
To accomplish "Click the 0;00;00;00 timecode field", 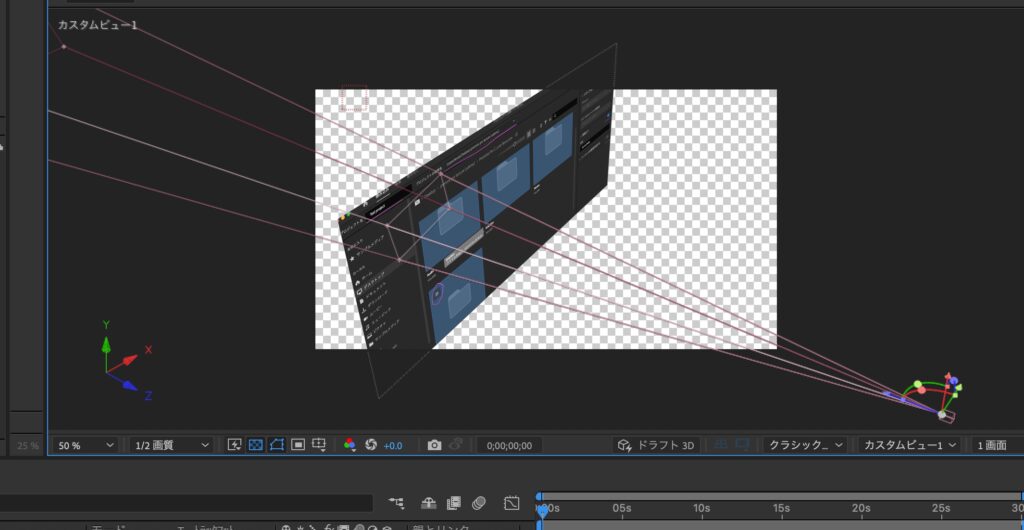I will (509, 445).
